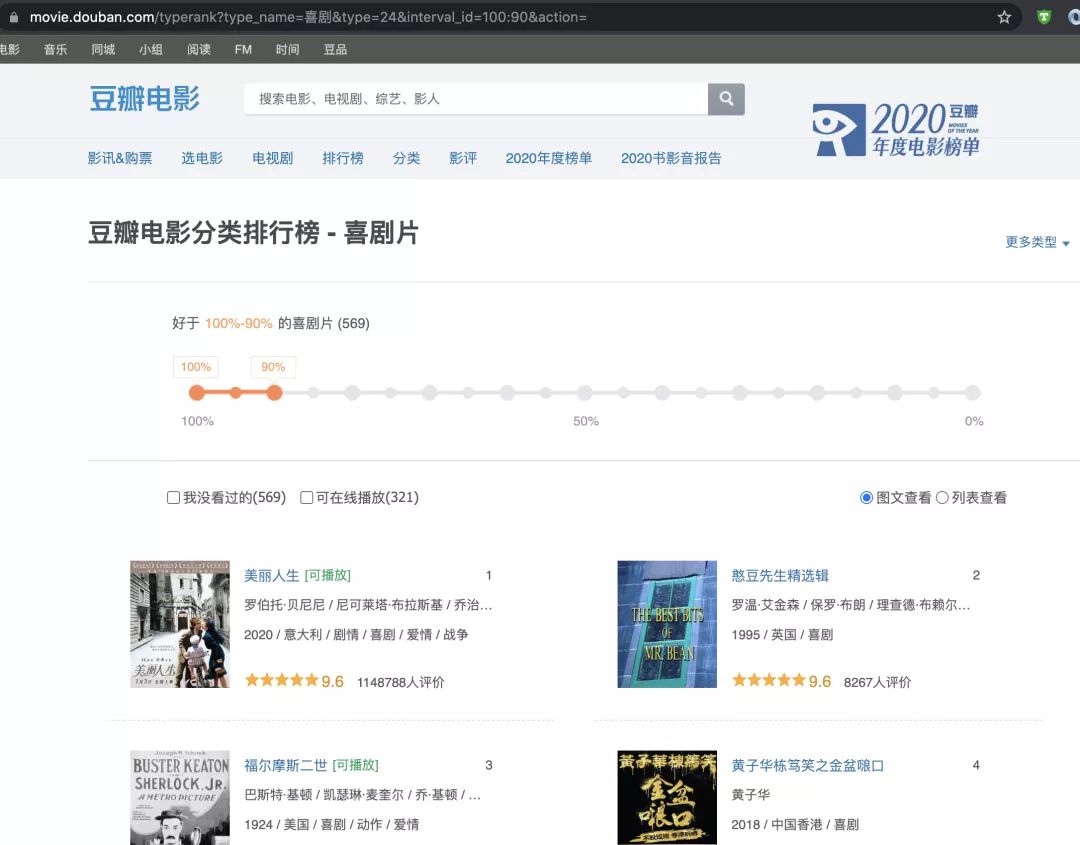Image resolution: width=1080 pixels, height=845 pixels.
Task: Check 可在线播放(321) checkbox
Action: point(307,497)
